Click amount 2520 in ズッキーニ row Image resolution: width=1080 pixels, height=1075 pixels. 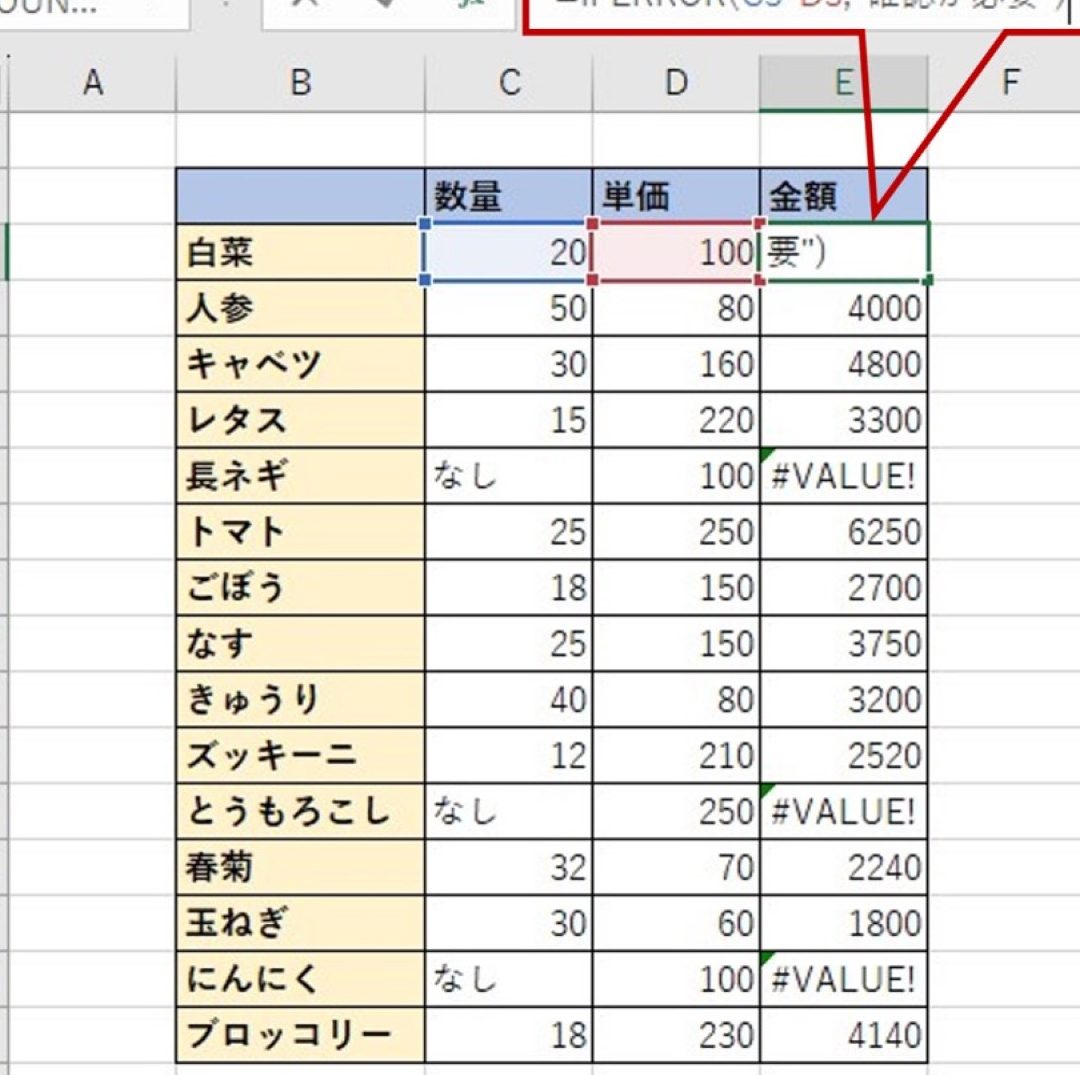click(x=844, y=755)
